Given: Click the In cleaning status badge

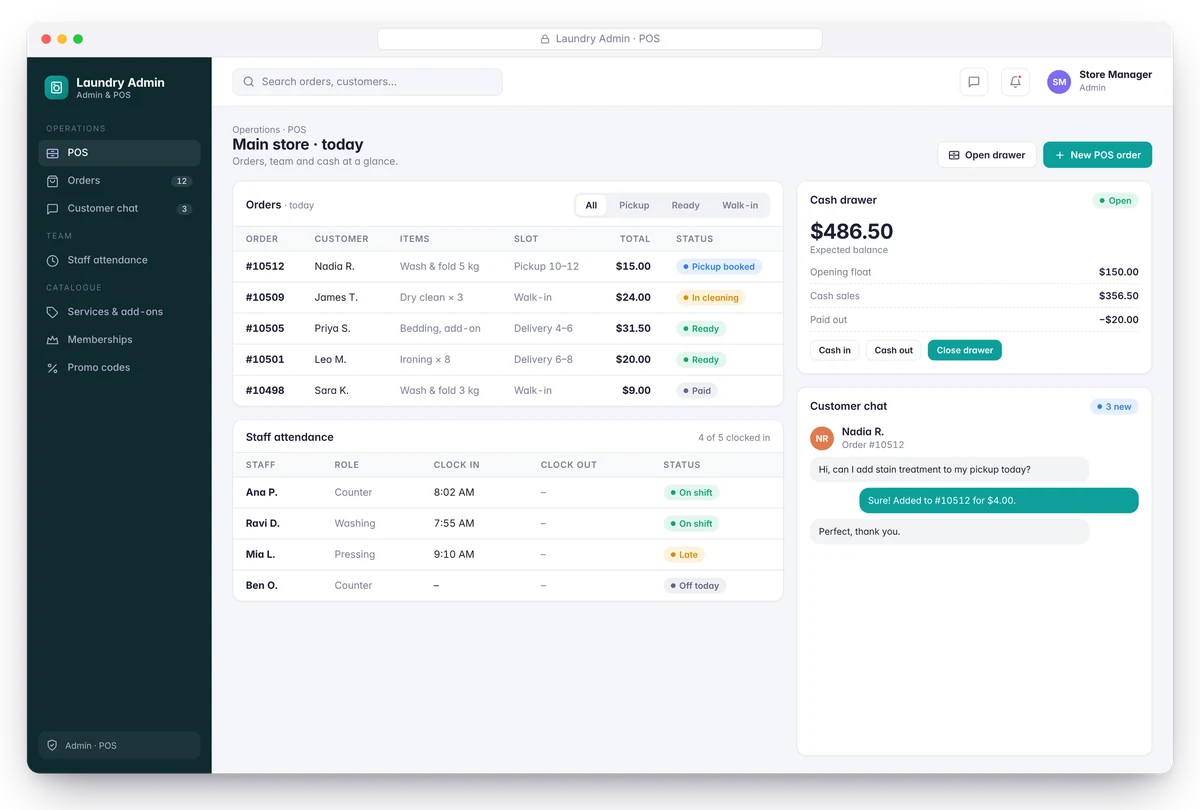Looking at the screenshot, I should pos(710,298).
